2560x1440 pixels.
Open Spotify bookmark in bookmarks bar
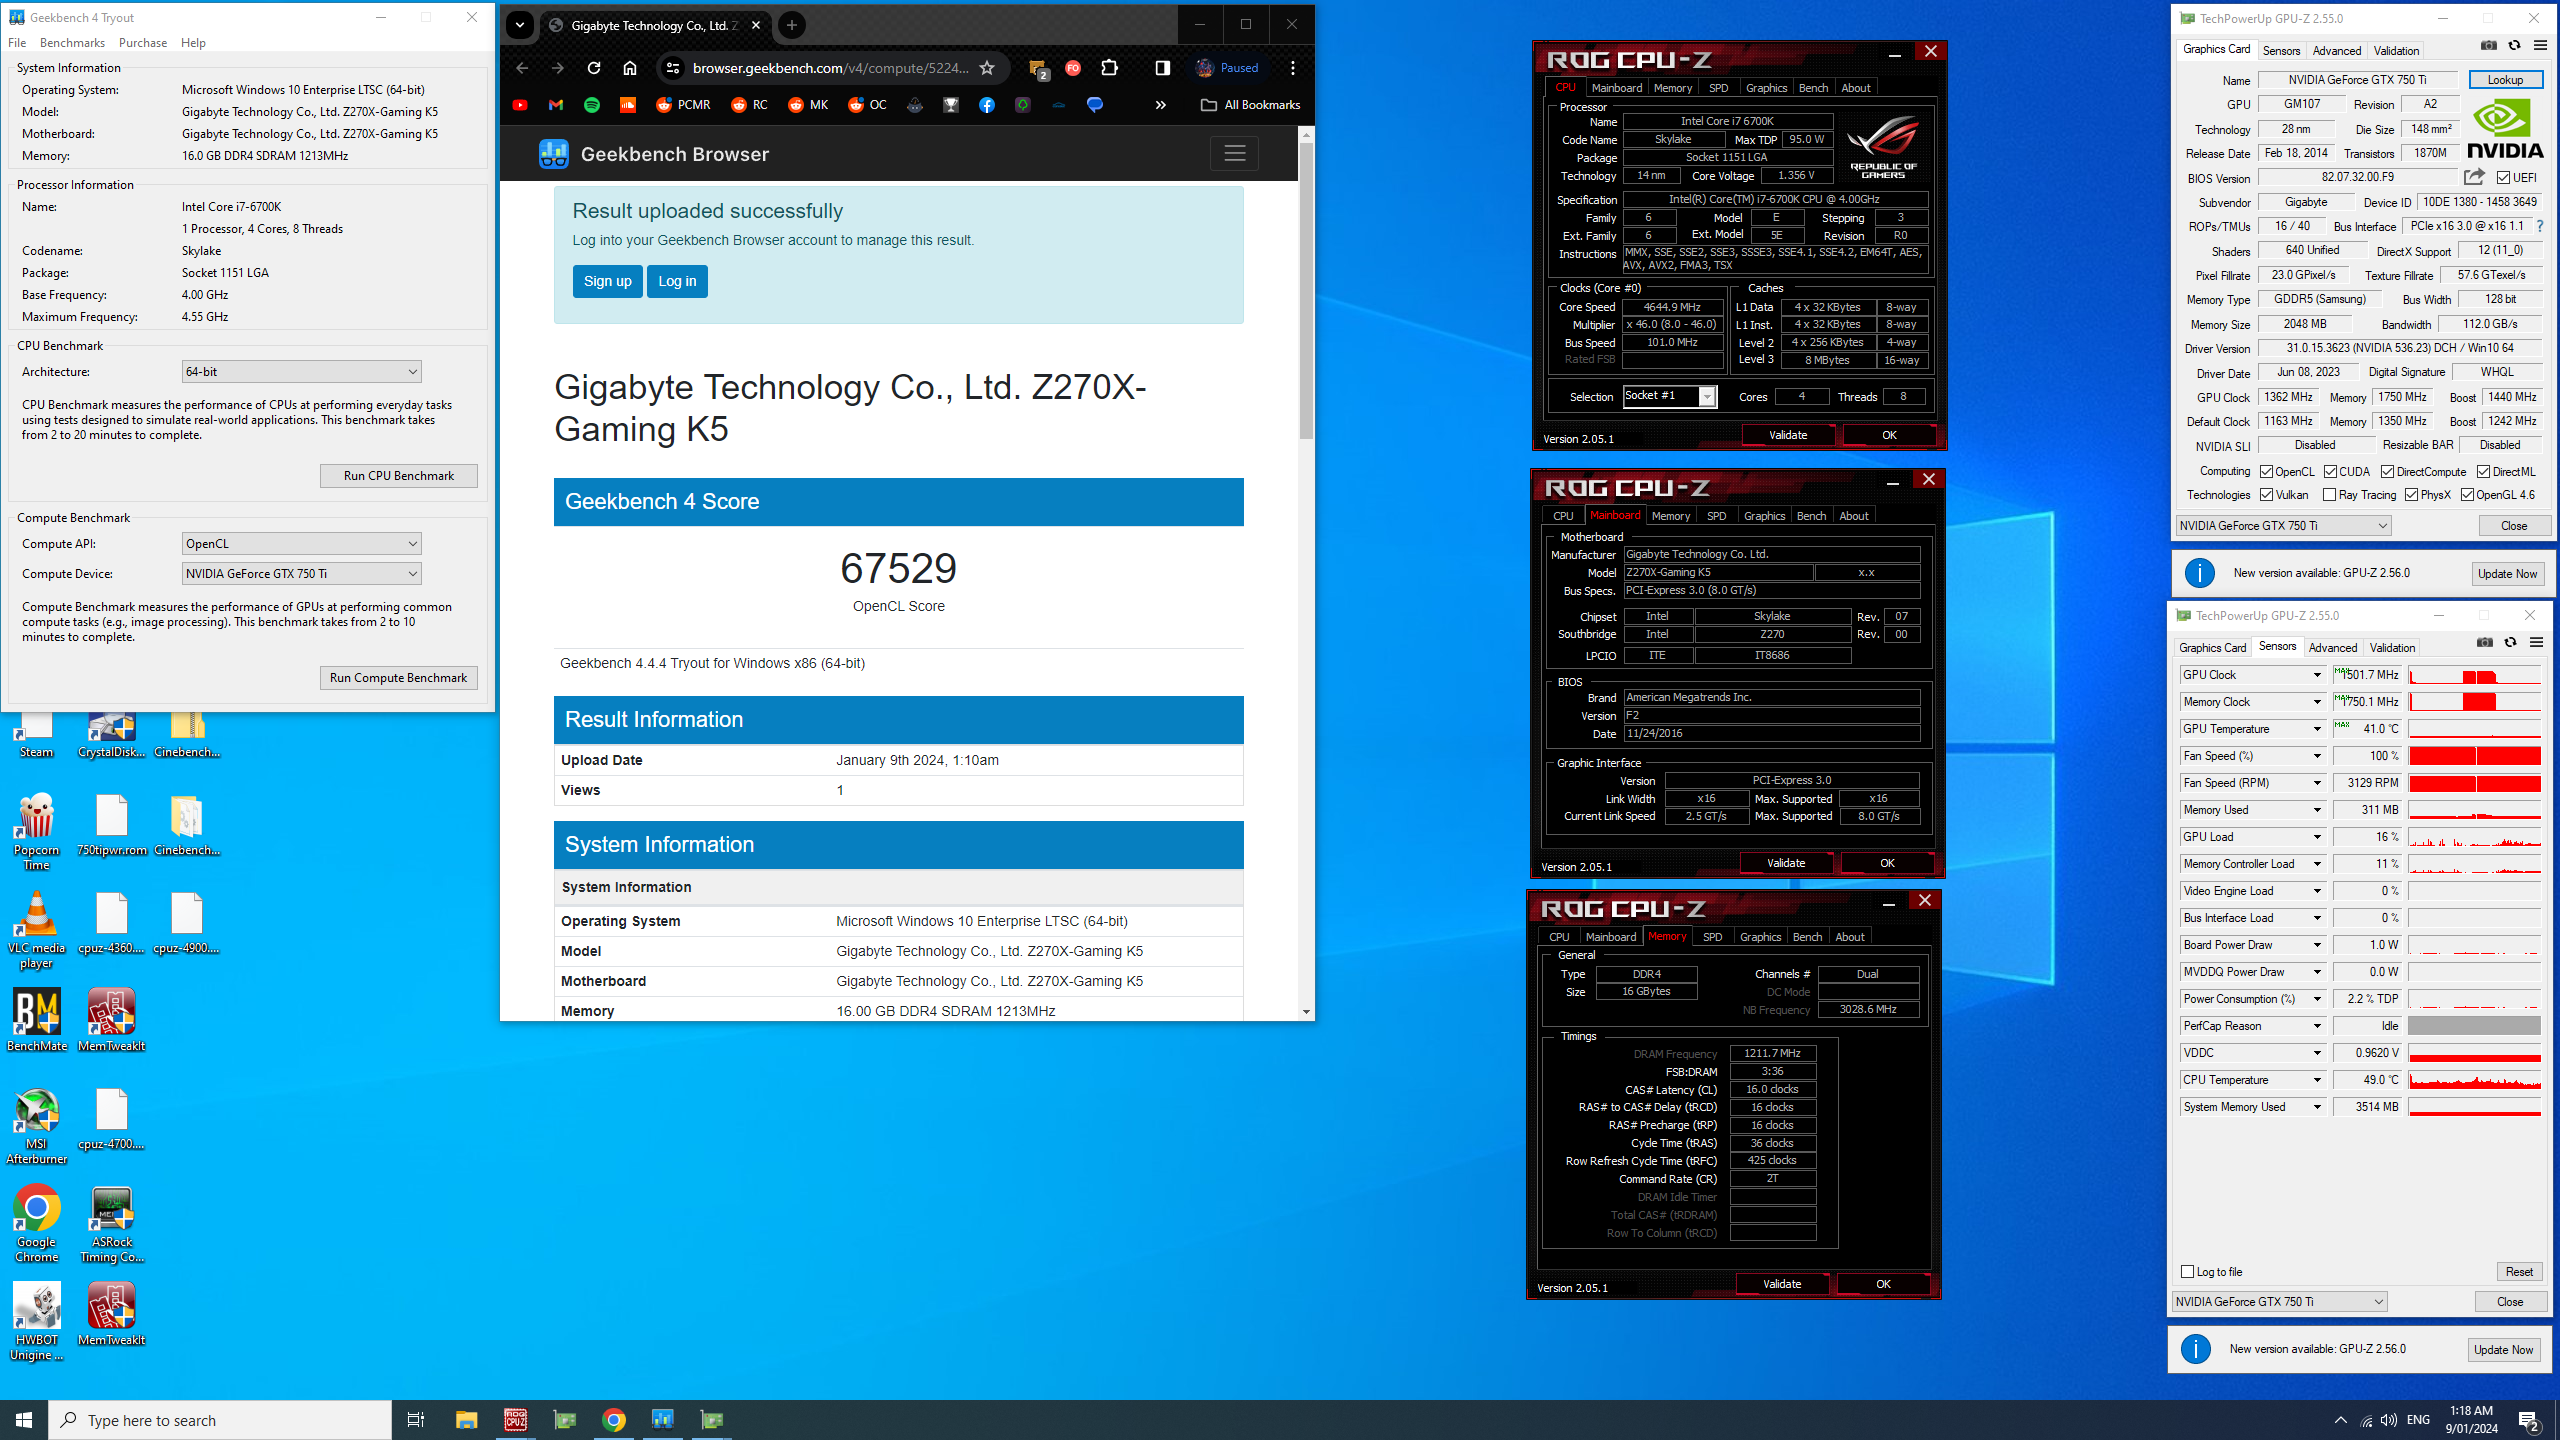click(x=592, y=105)
